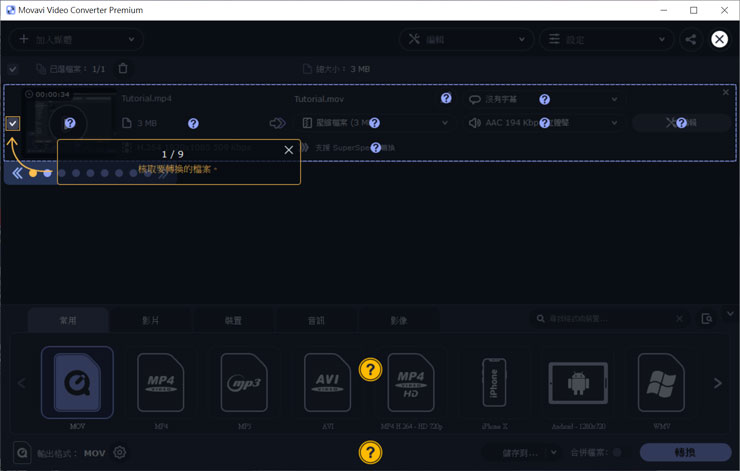740x471 pixels.
Task: Dismiss the 1 / 9 hint tooltip
Action: click(289, 150)
